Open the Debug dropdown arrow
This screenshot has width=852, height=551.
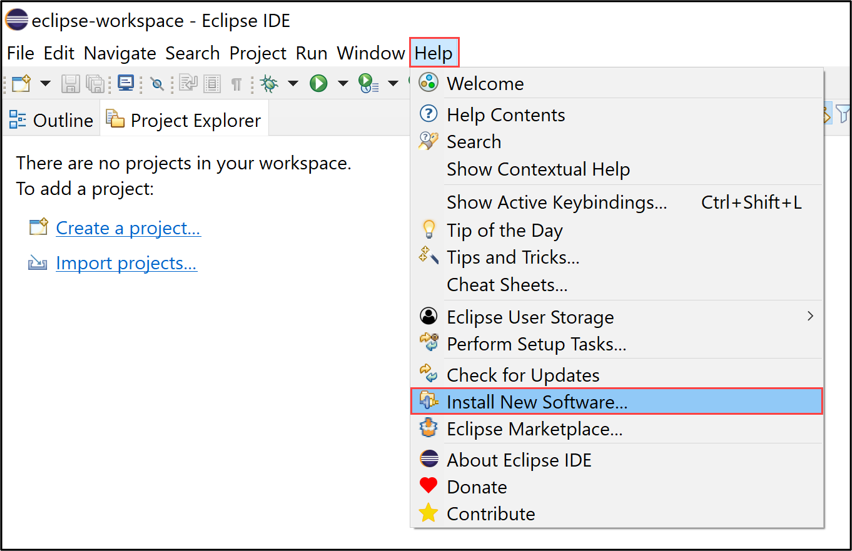click(293, 84)
